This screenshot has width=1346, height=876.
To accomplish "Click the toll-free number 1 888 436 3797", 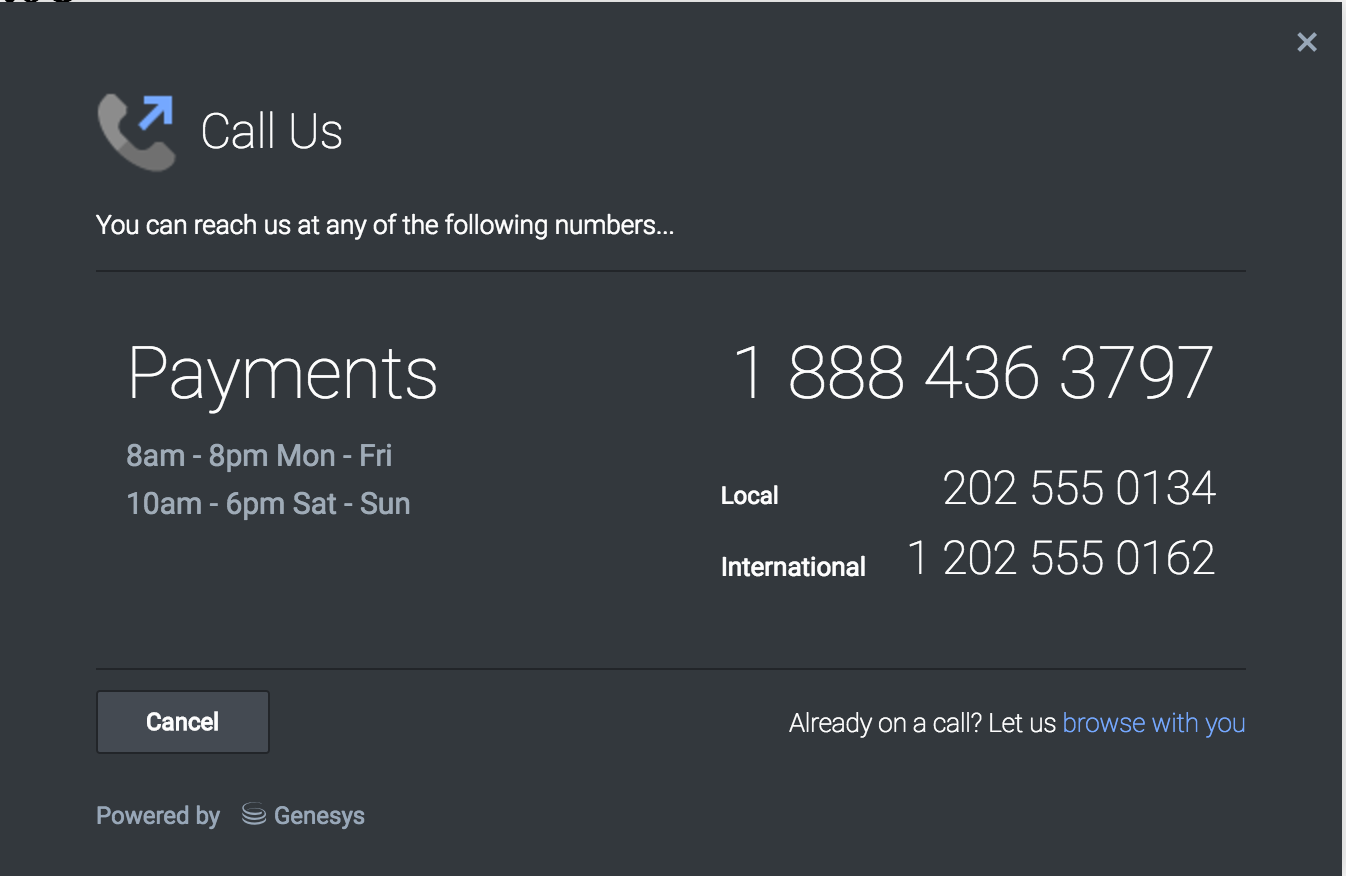I will coord(972,374).
